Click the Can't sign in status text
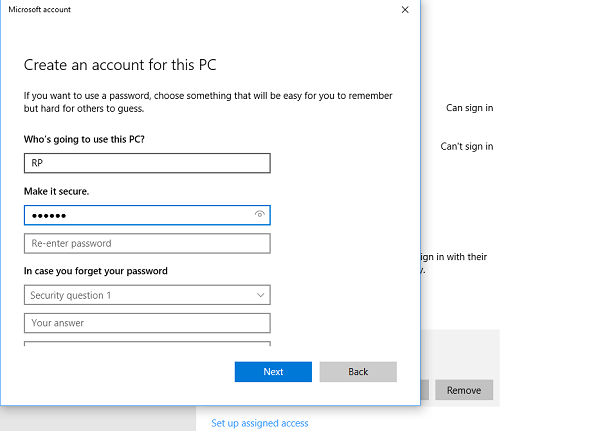The image size is (600, 431). click(467, 146)
